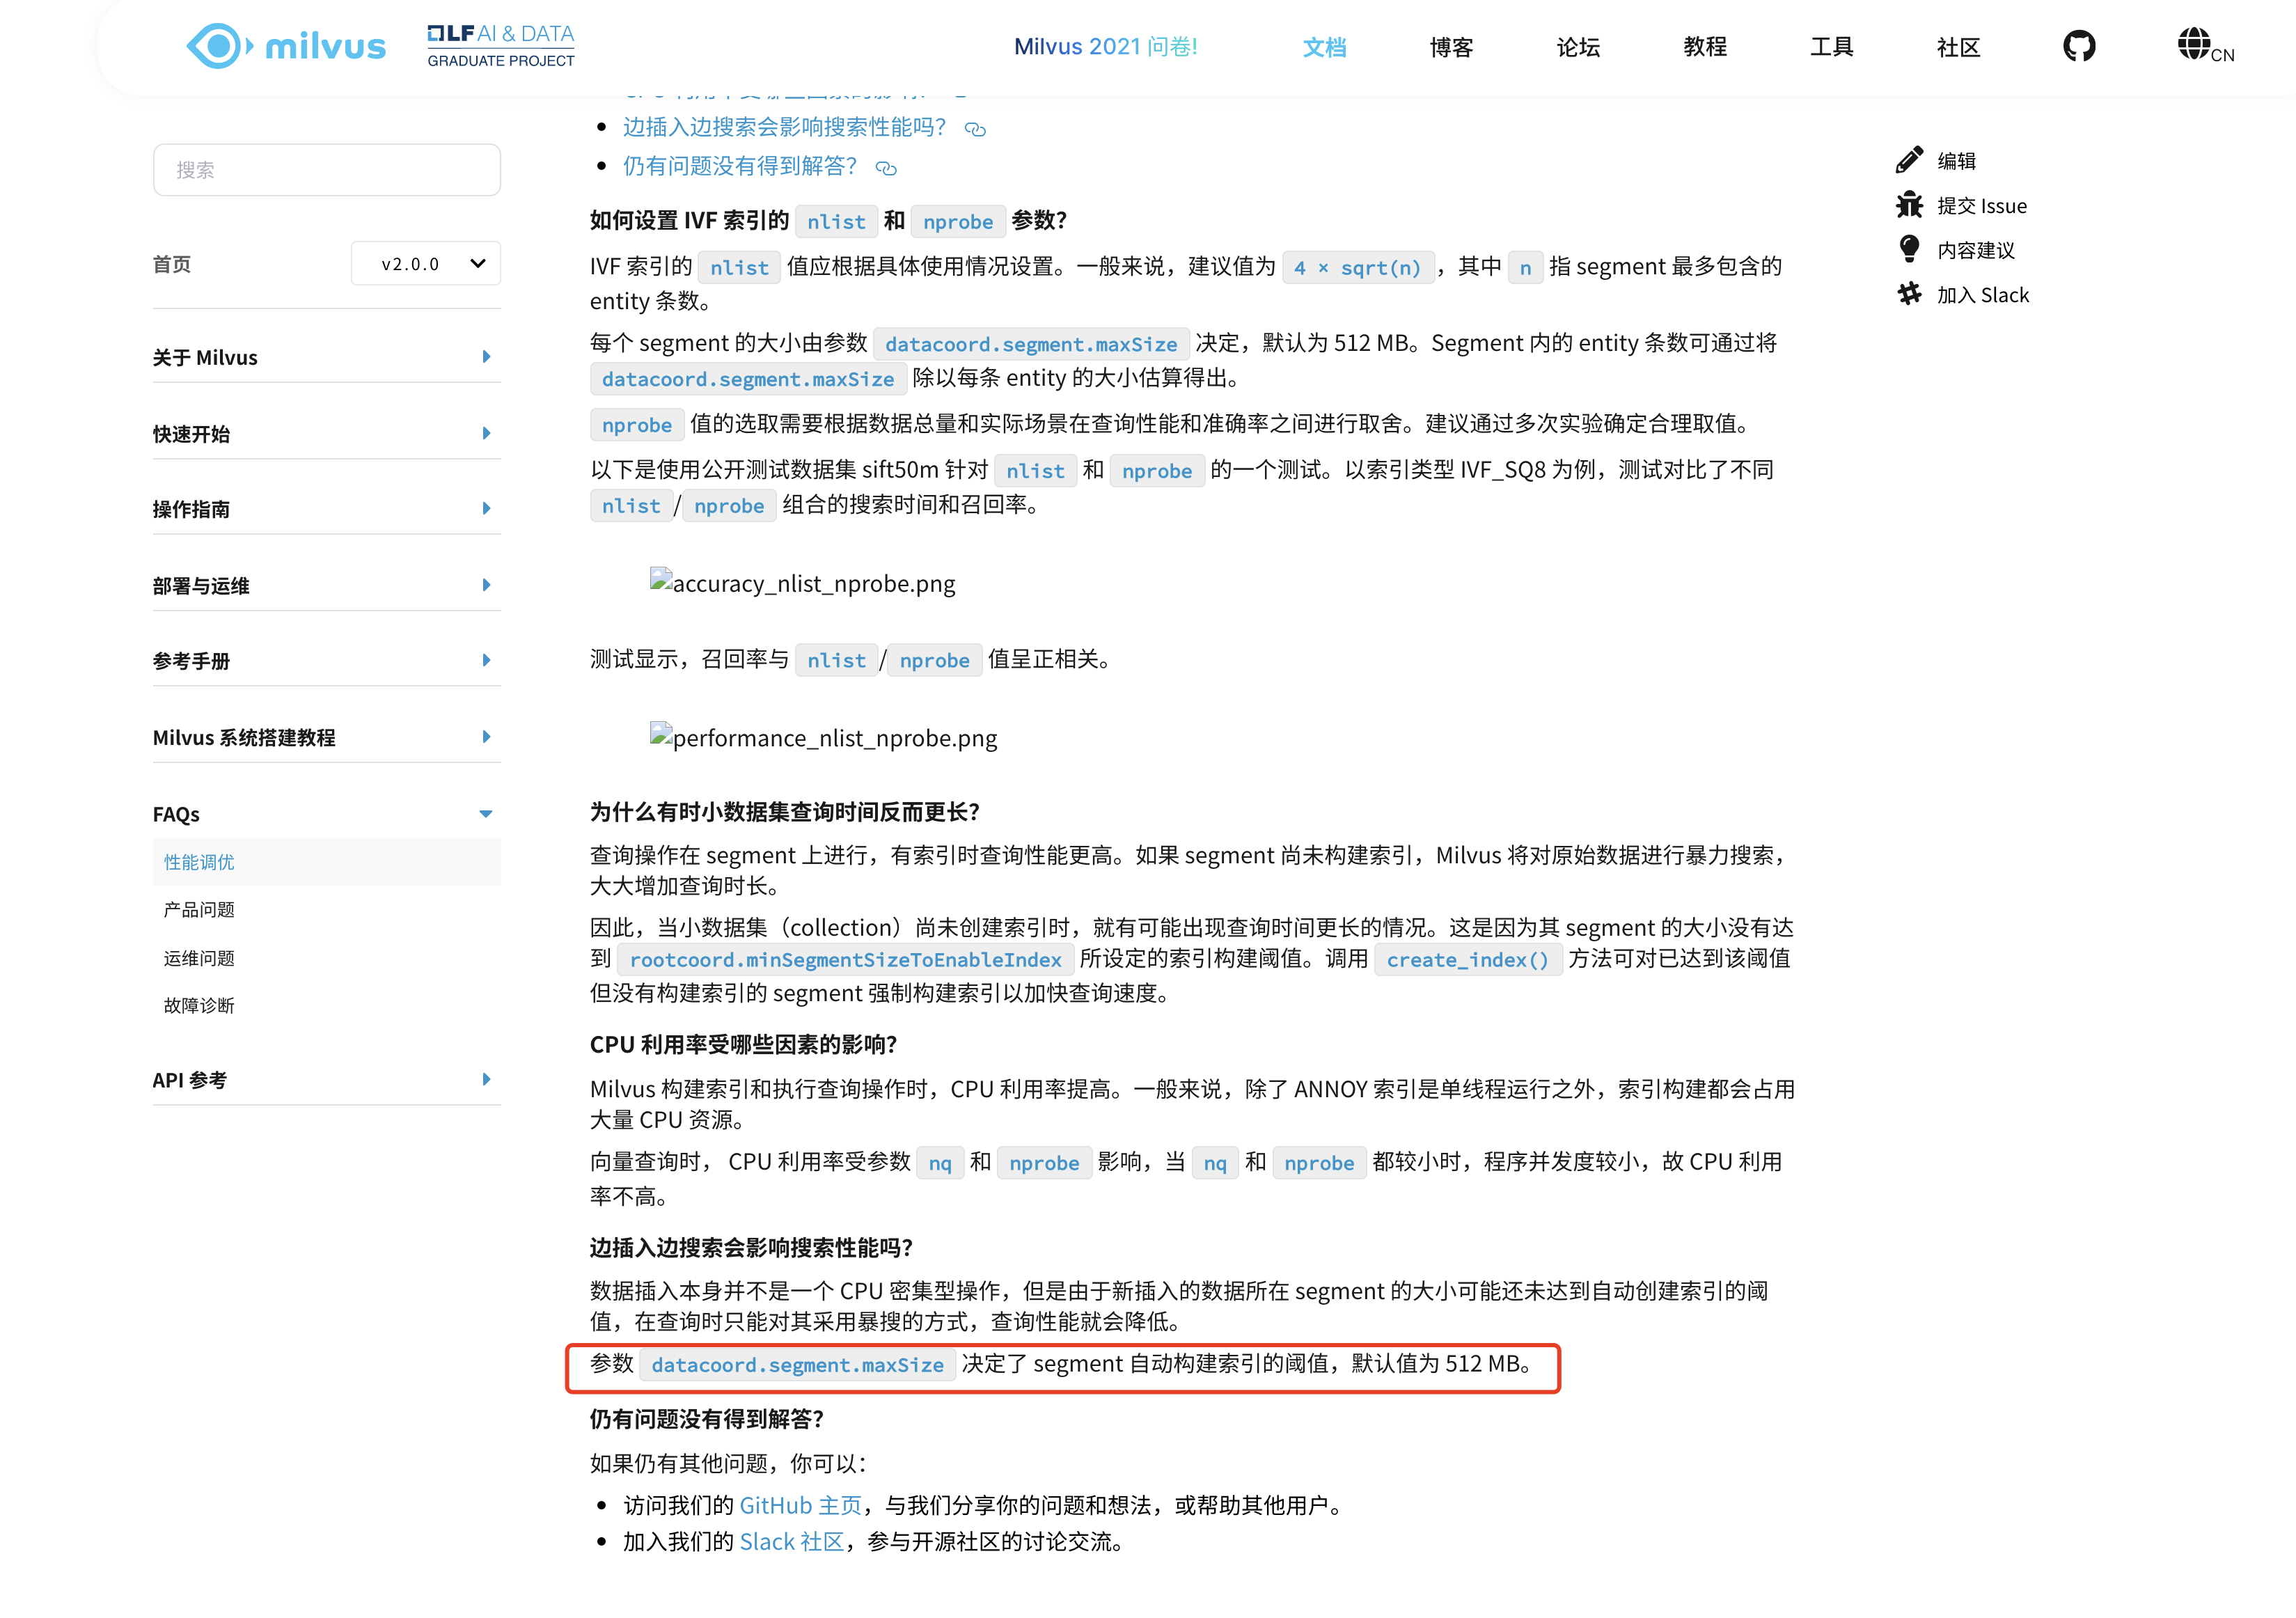Image resolution: width=2296 pixels, height=1618 pixels.
Task: Open the v2.0.0 version dropdown
Action: tap(425, 263)
